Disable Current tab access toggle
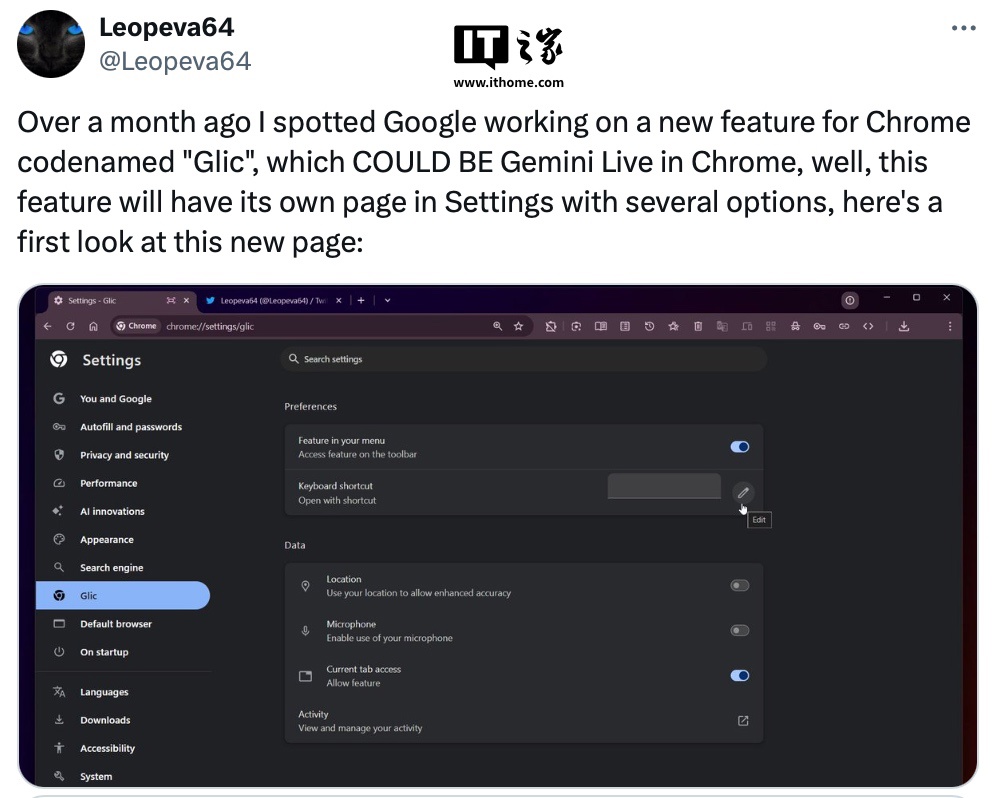 point(740,675)
